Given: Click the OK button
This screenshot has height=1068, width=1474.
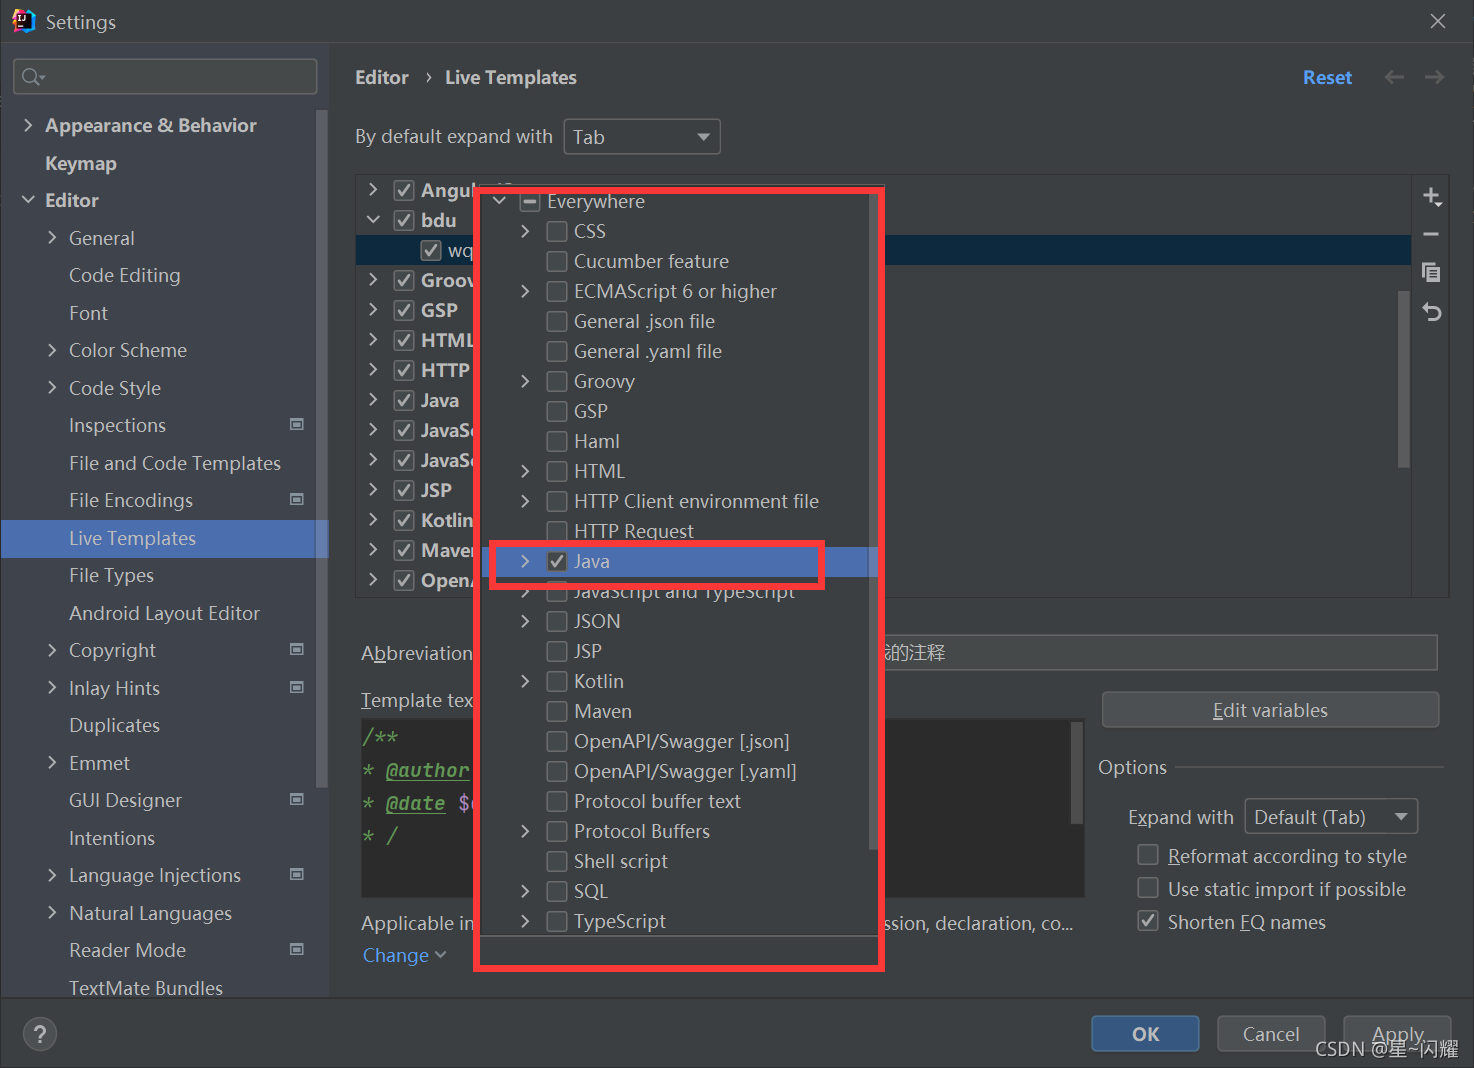Looking at the screenshot, I should (1145, 1034).
